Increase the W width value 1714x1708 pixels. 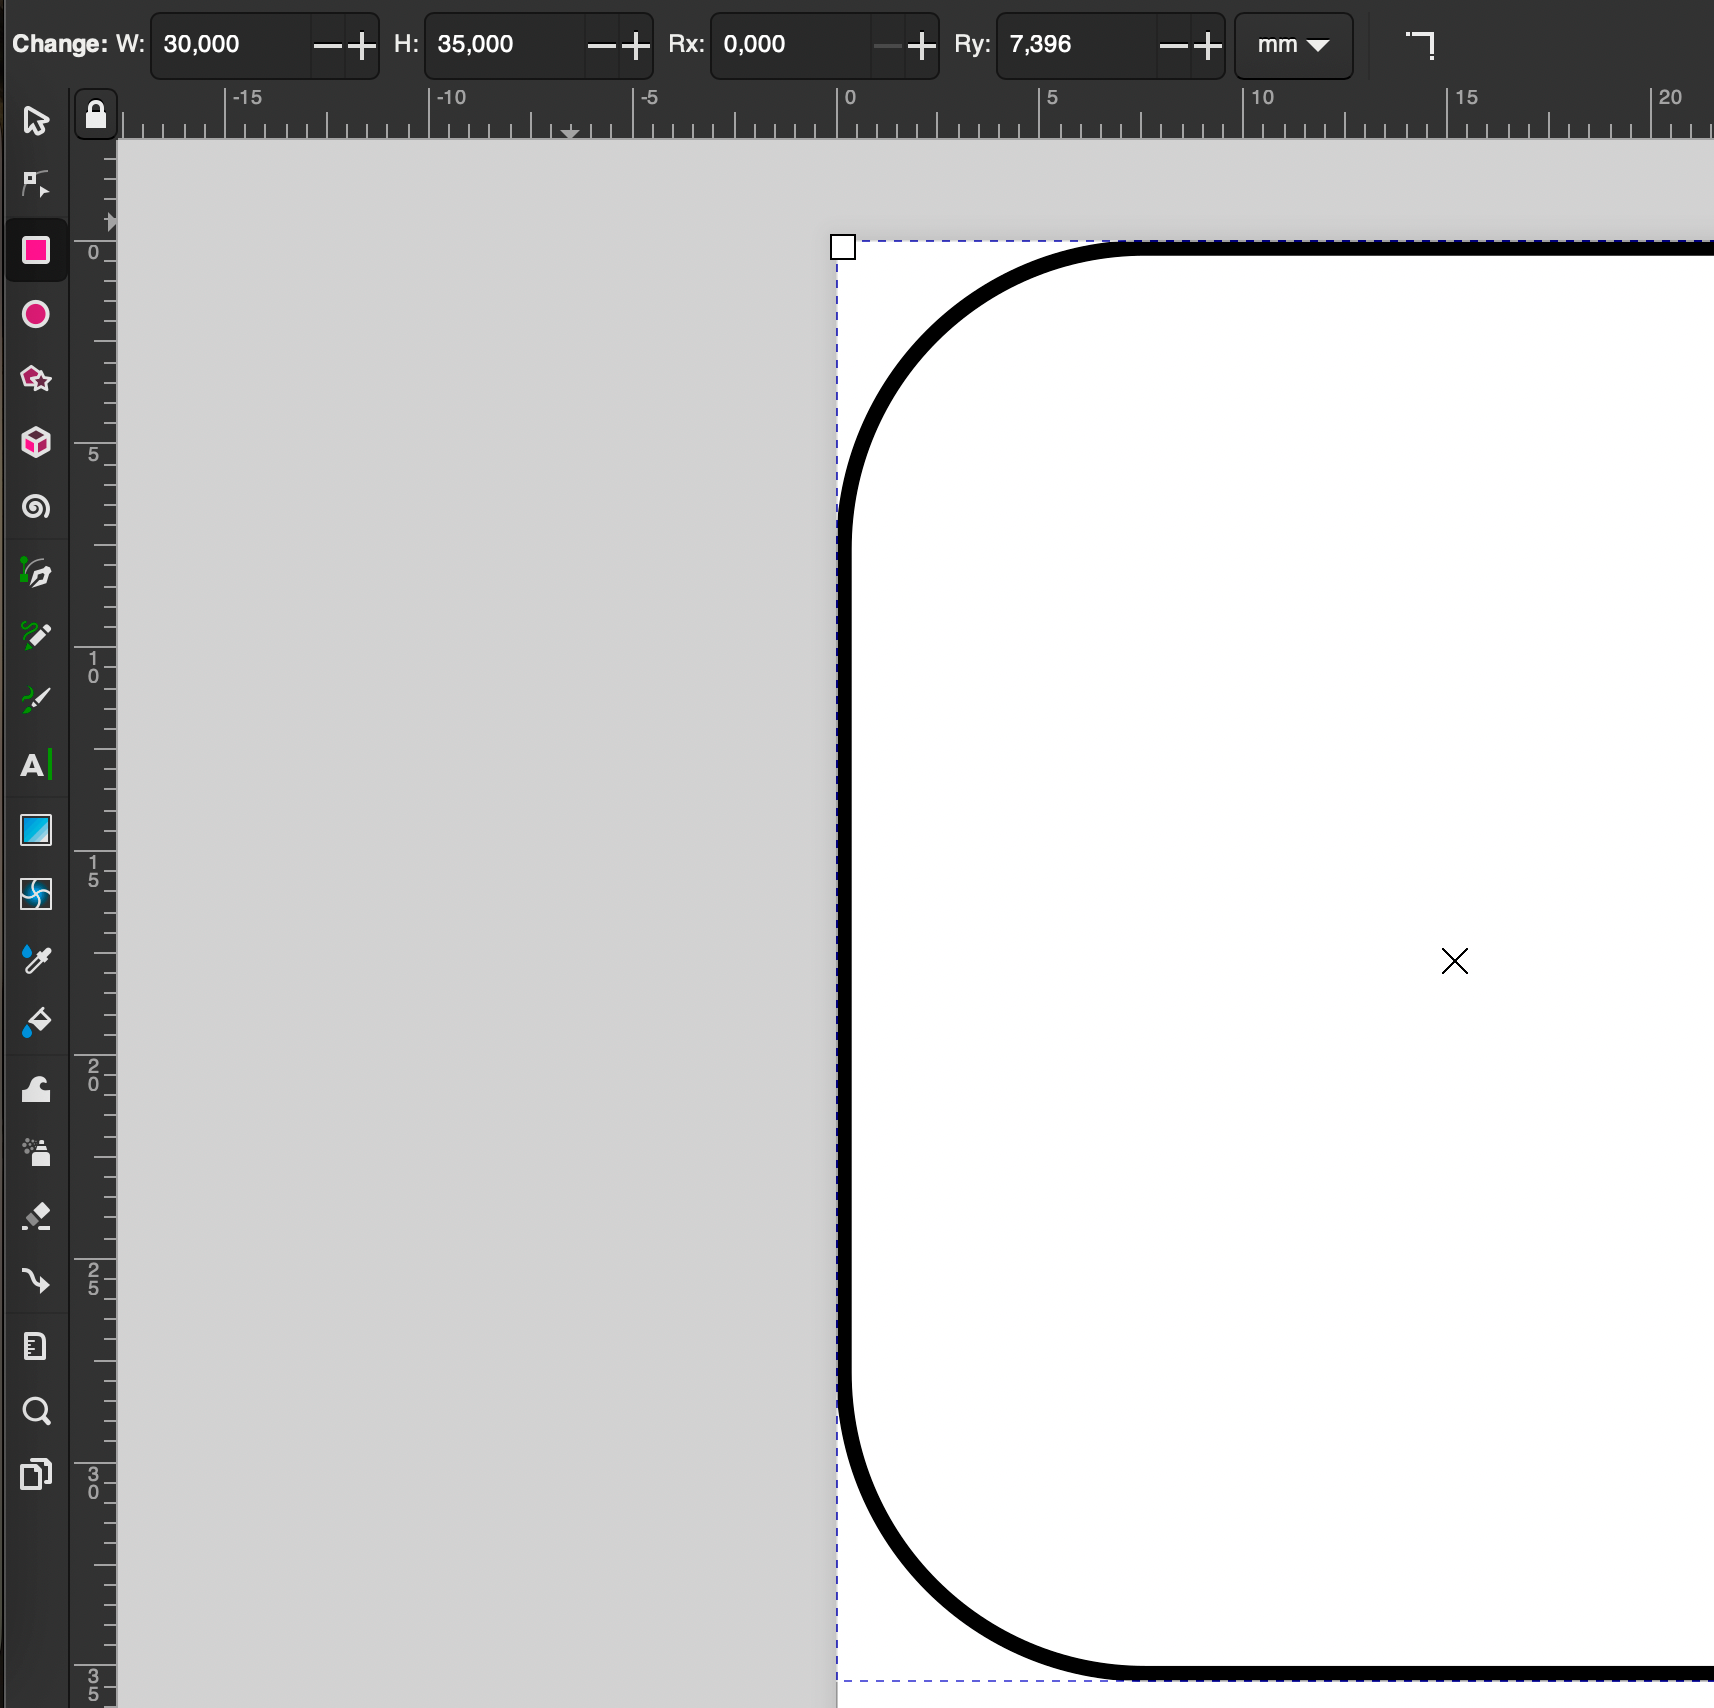[361, 46]
